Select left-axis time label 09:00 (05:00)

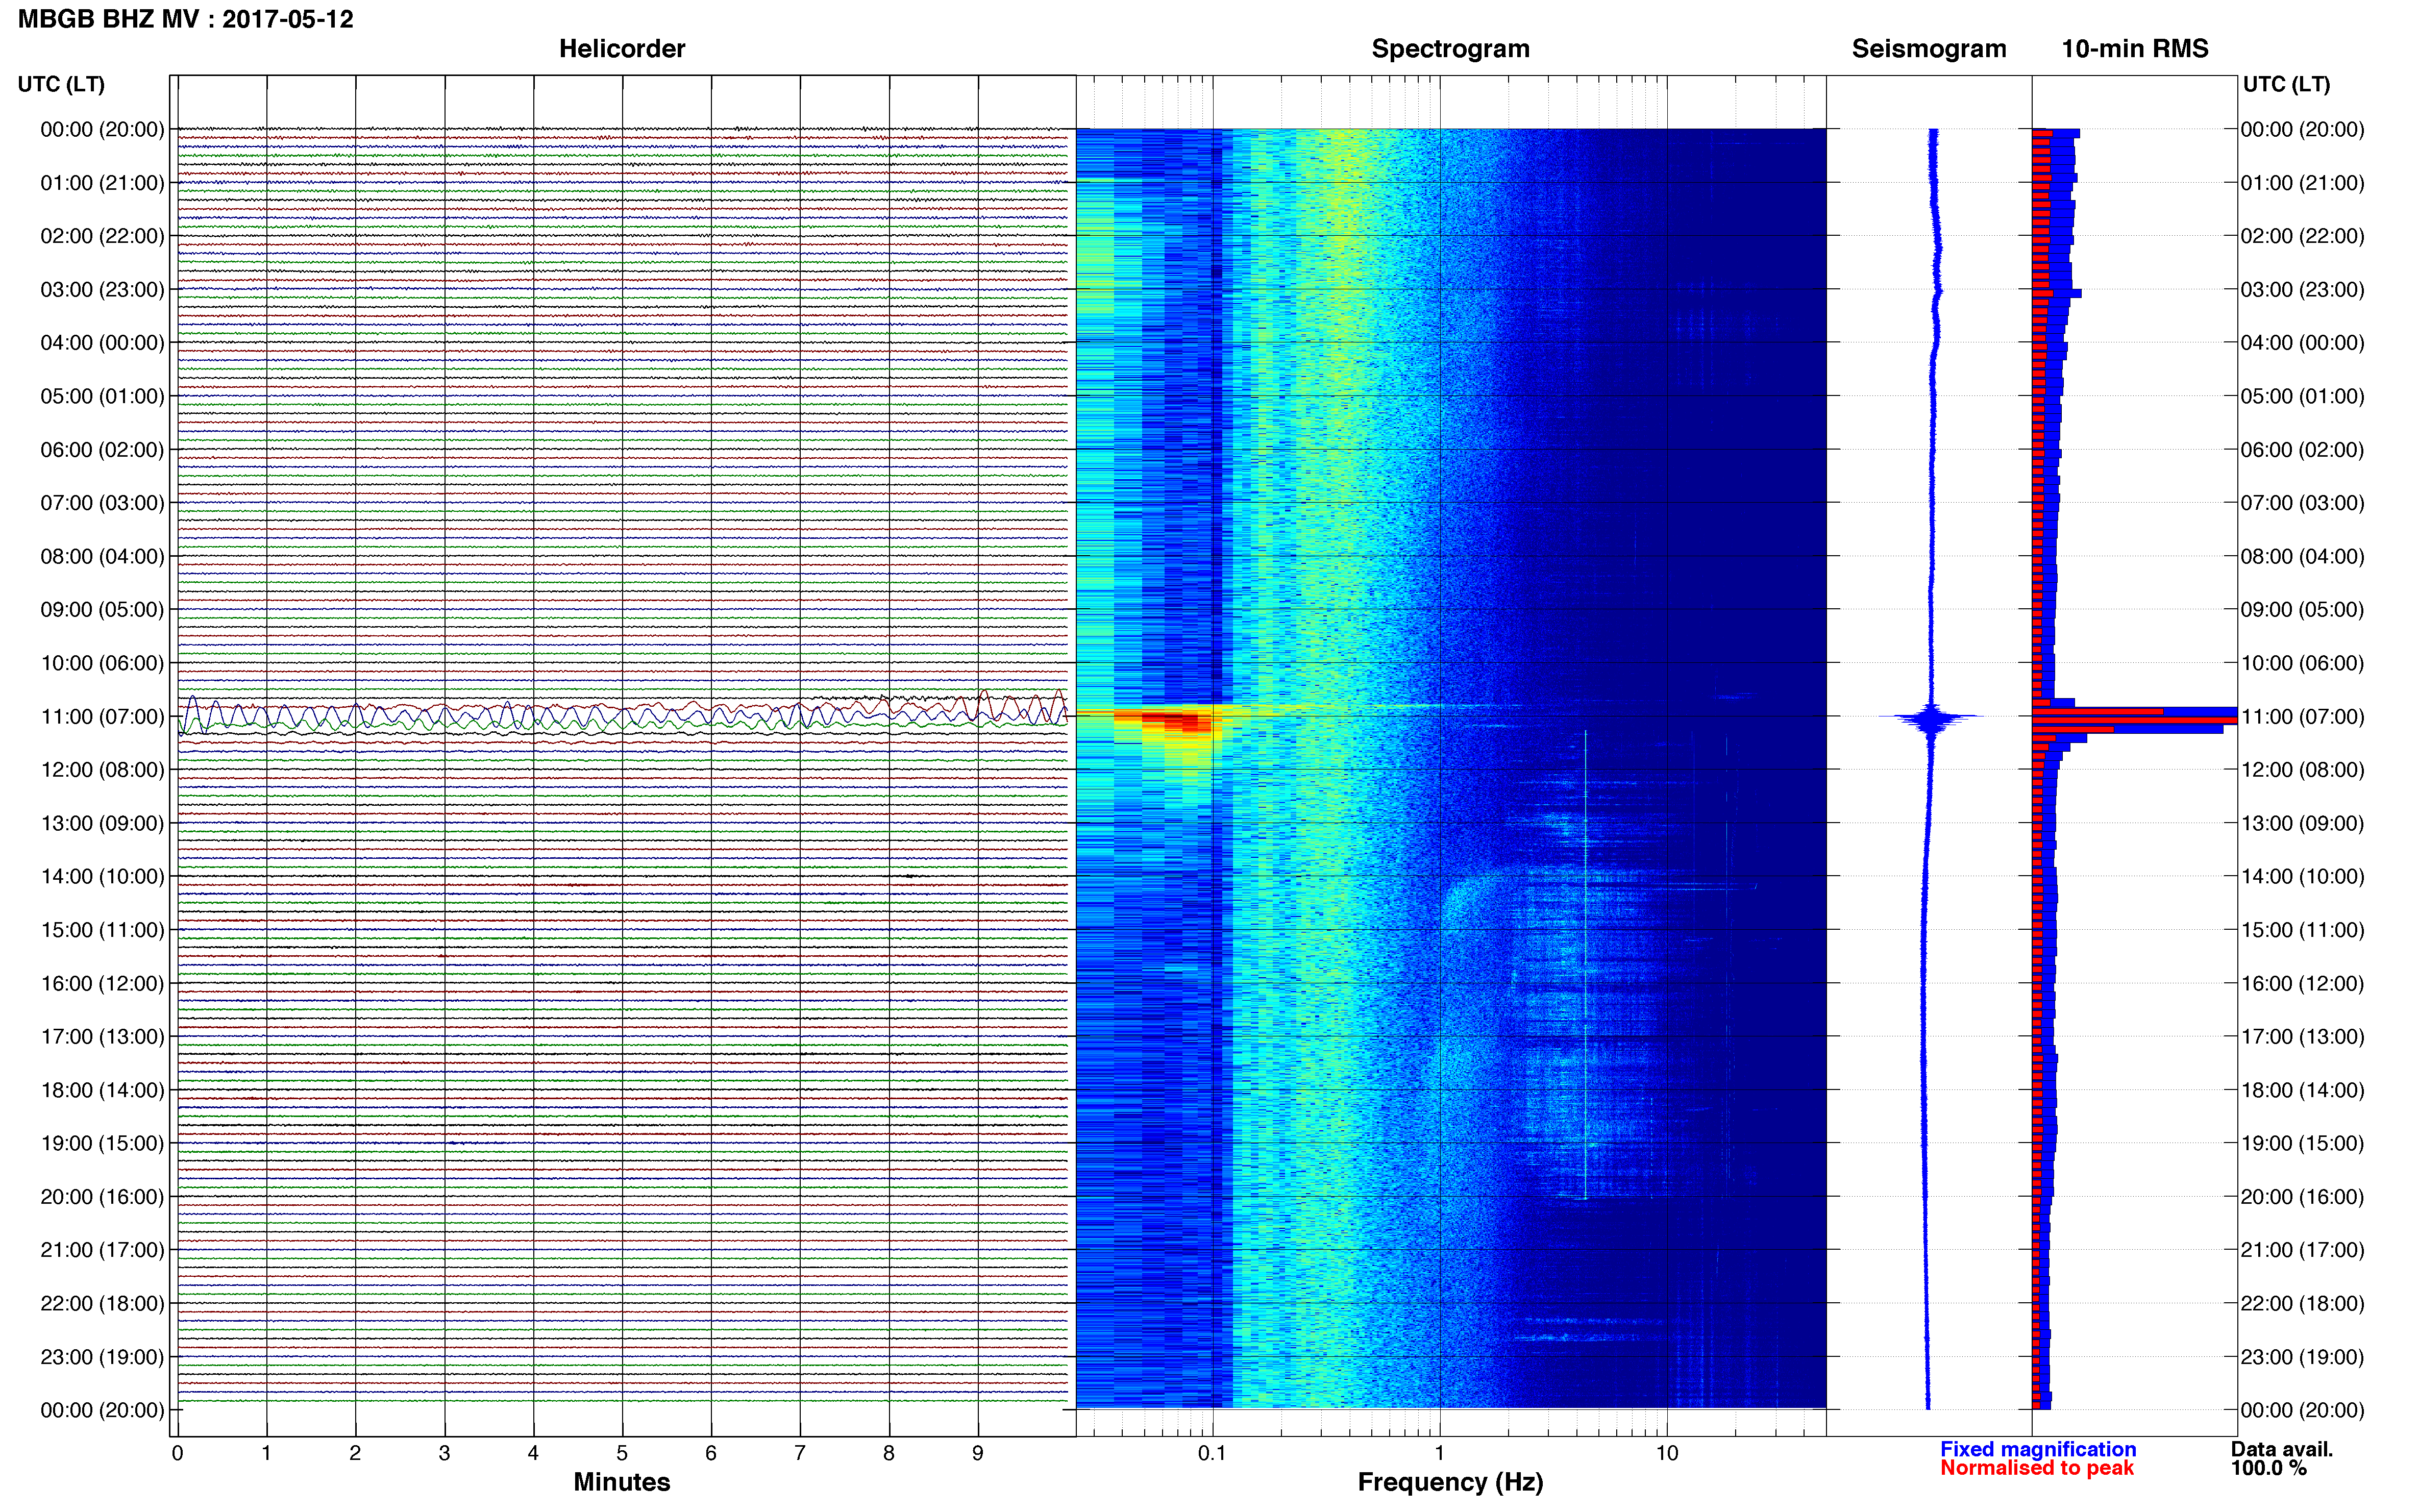[102, 609]
